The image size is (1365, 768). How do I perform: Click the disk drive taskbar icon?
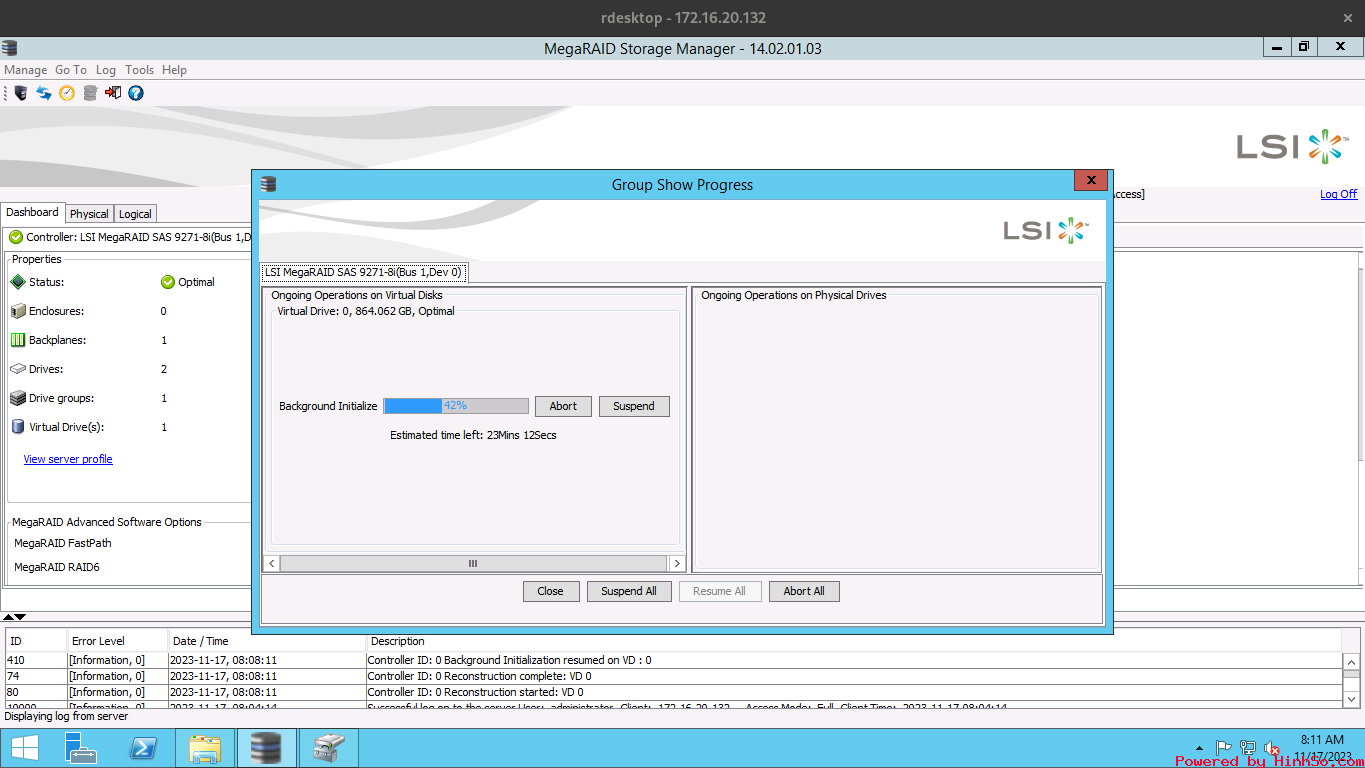click(x=329, y=748)
